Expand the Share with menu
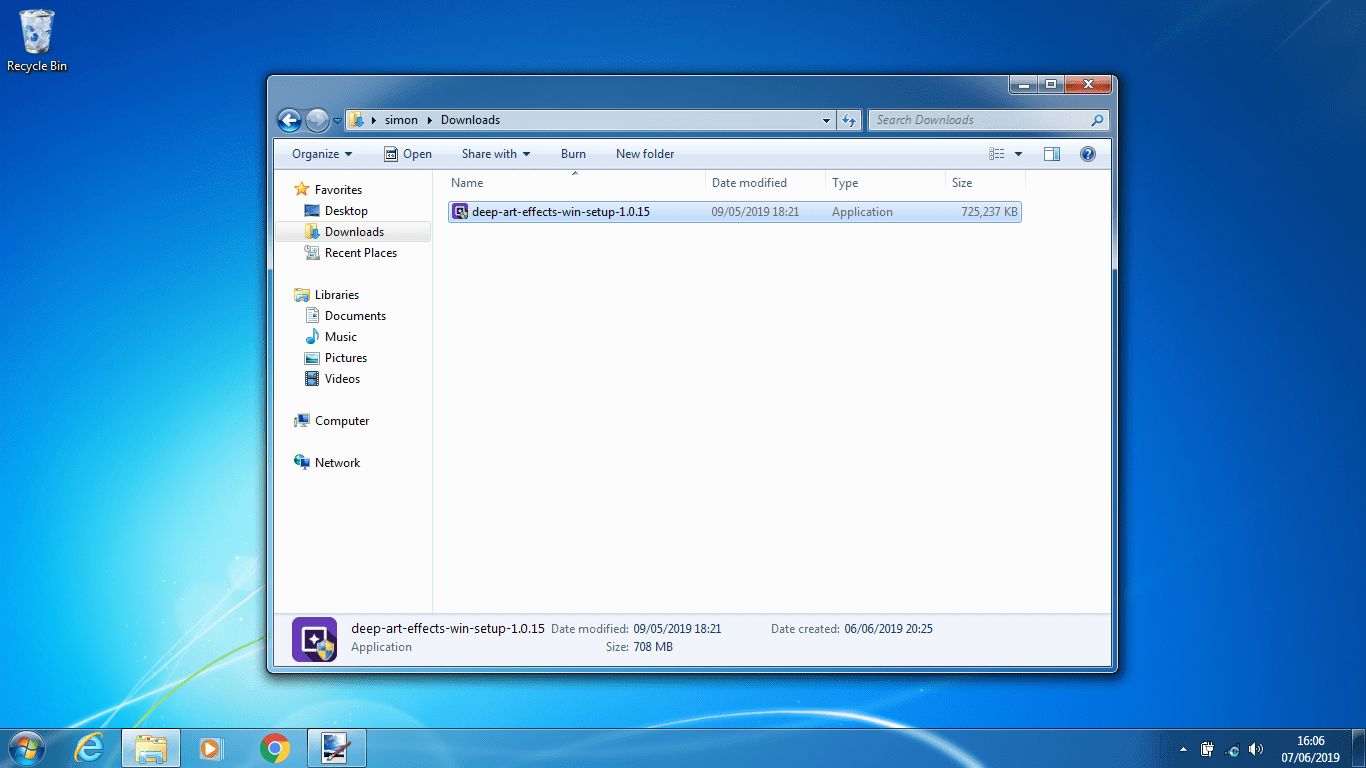This screenshot has width=1366, height=768. (x=495, y=153)
